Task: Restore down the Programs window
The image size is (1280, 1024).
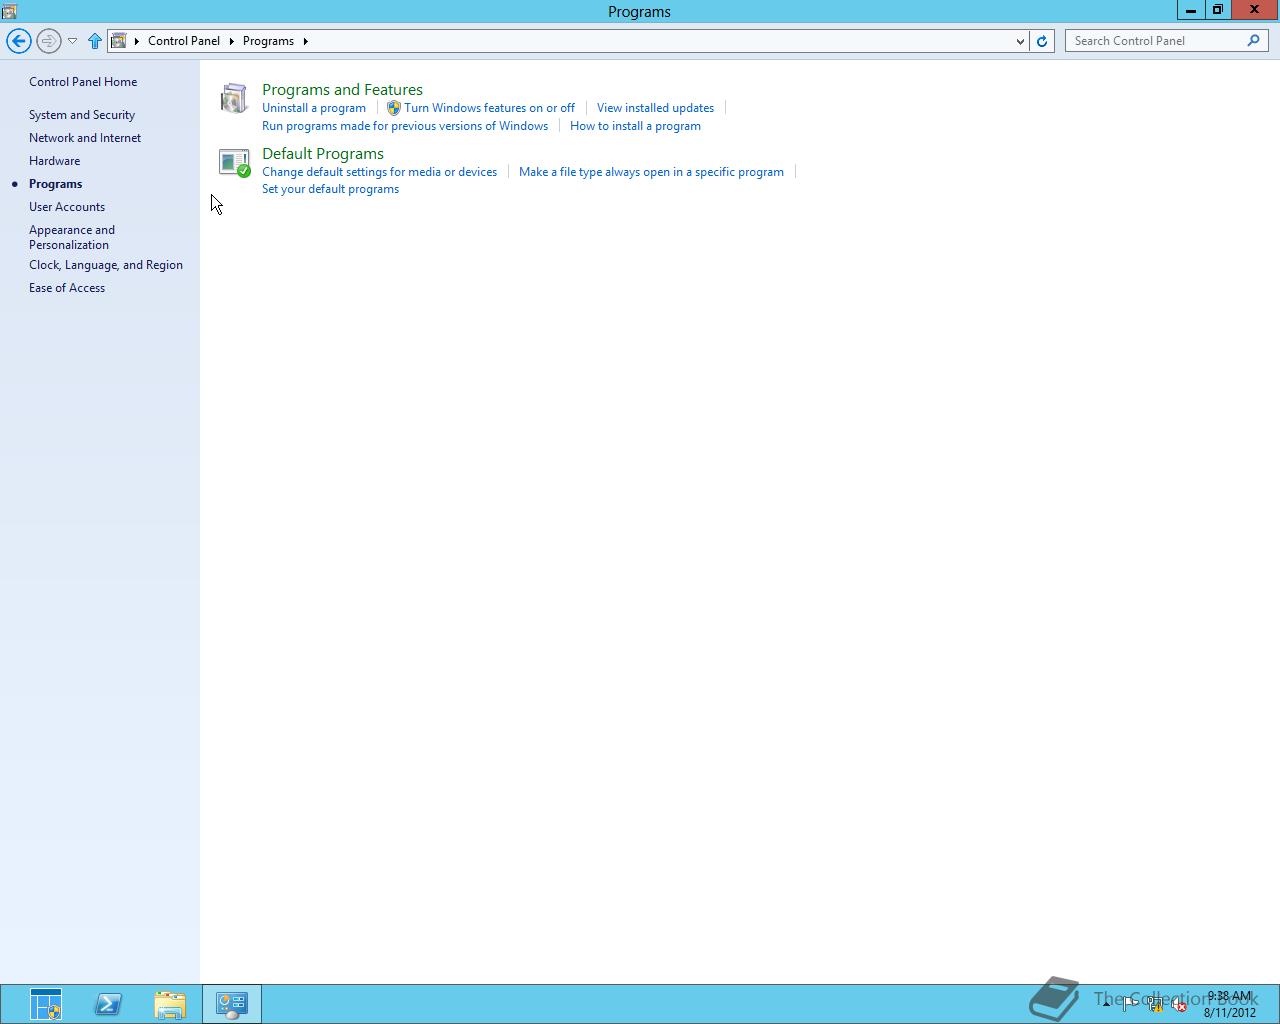Action: pos(1217,10)
